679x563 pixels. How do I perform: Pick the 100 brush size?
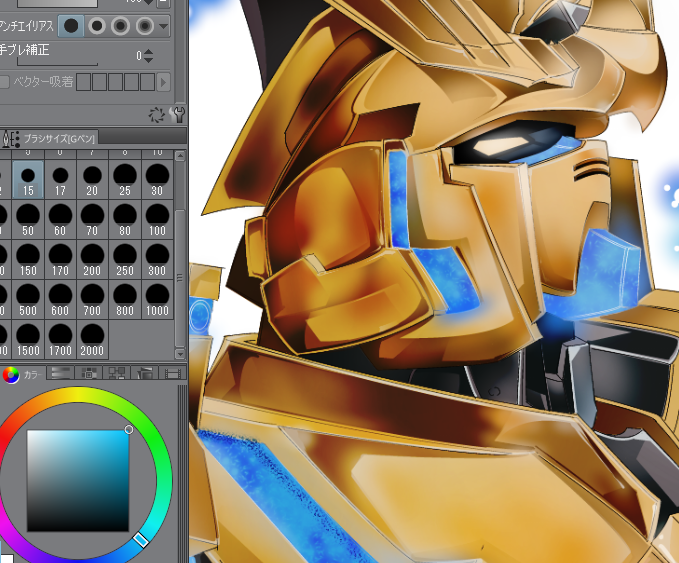[x=157, y=220]
